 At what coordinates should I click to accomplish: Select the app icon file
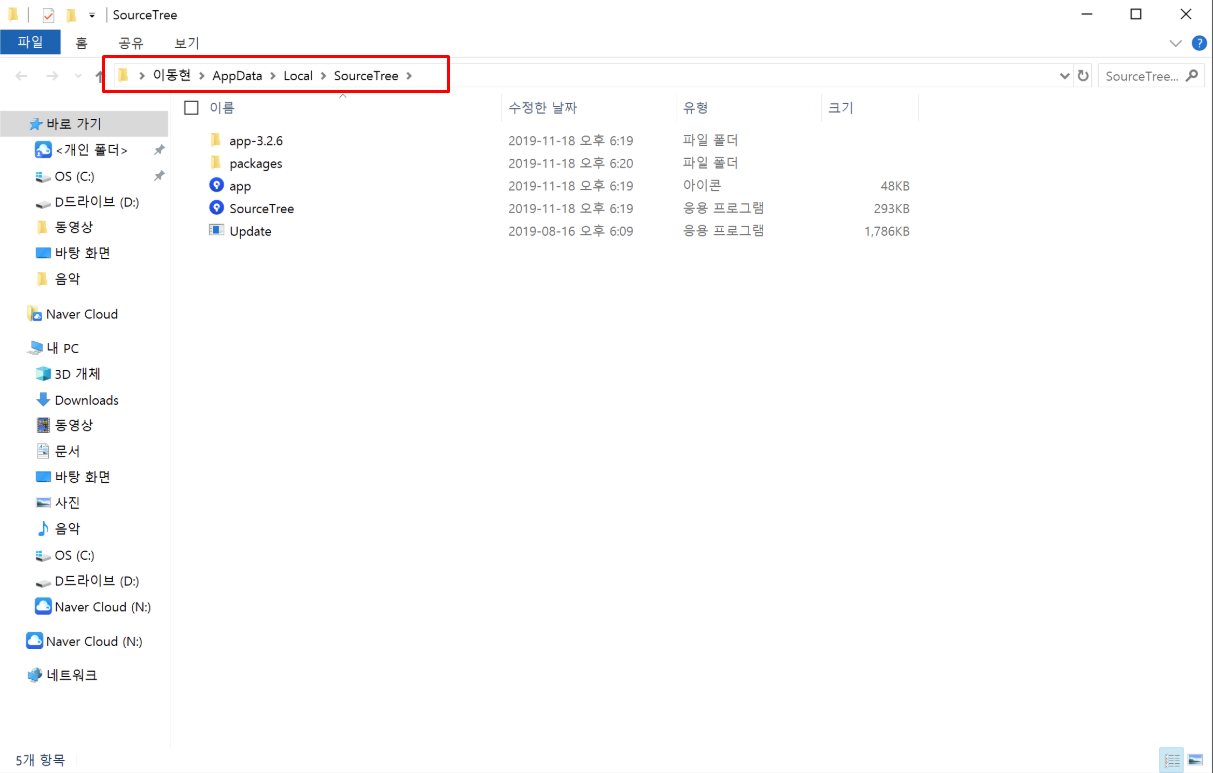click(x=240, y=186)
